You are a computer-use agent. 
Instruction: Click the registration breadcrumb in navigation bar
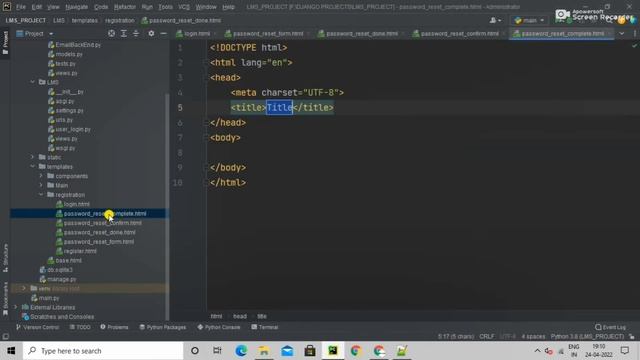tap(120, 20)
